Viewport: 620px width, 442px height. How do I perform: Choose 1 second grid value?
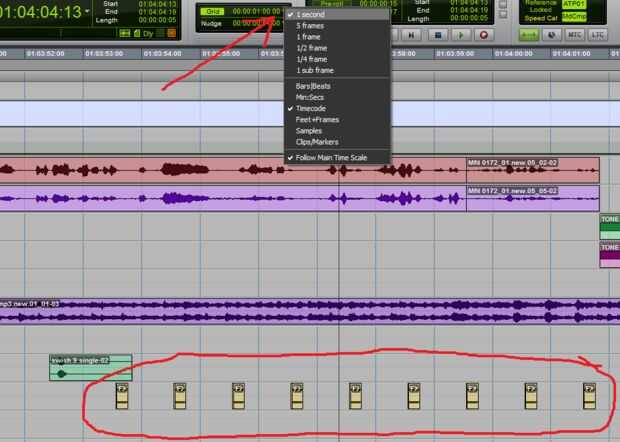tap(338, 15)
